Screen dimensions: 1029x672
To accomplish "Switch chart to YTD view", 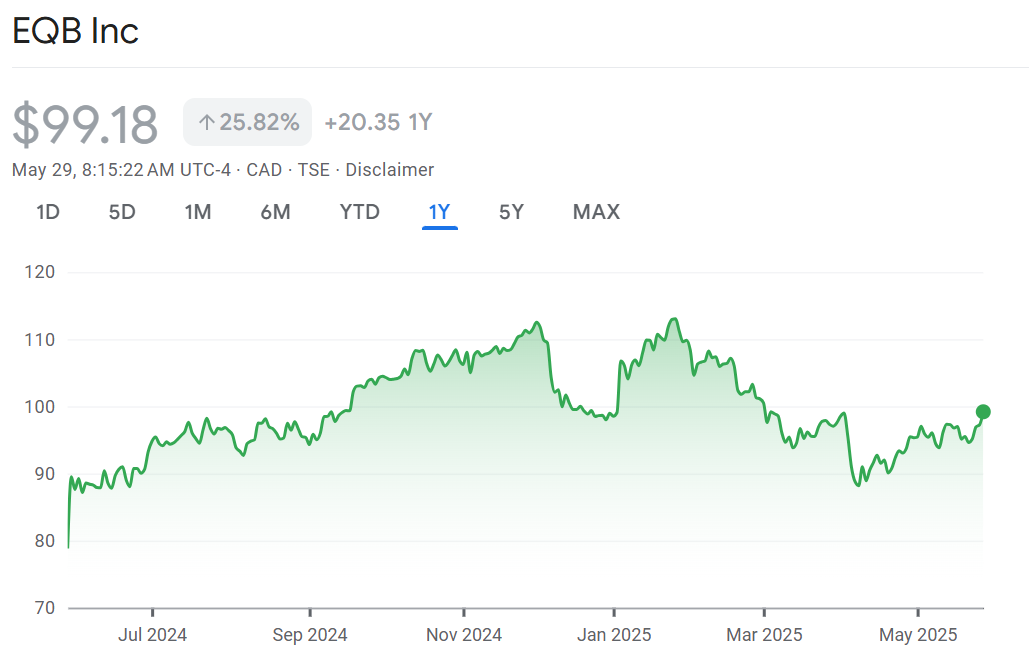I will click(x=360, y=212).
